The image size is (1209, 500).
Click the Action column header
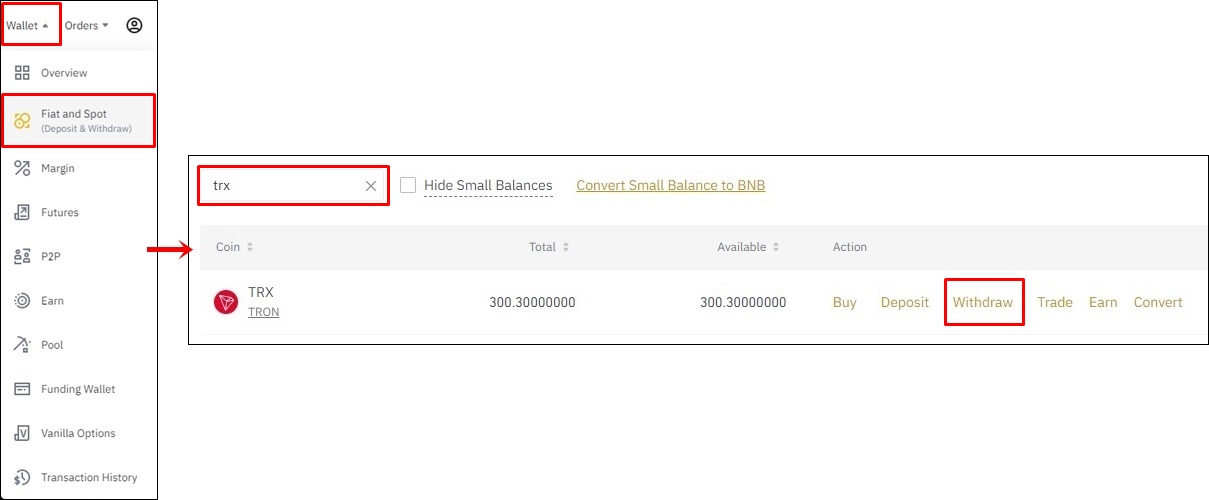(850, 247)
